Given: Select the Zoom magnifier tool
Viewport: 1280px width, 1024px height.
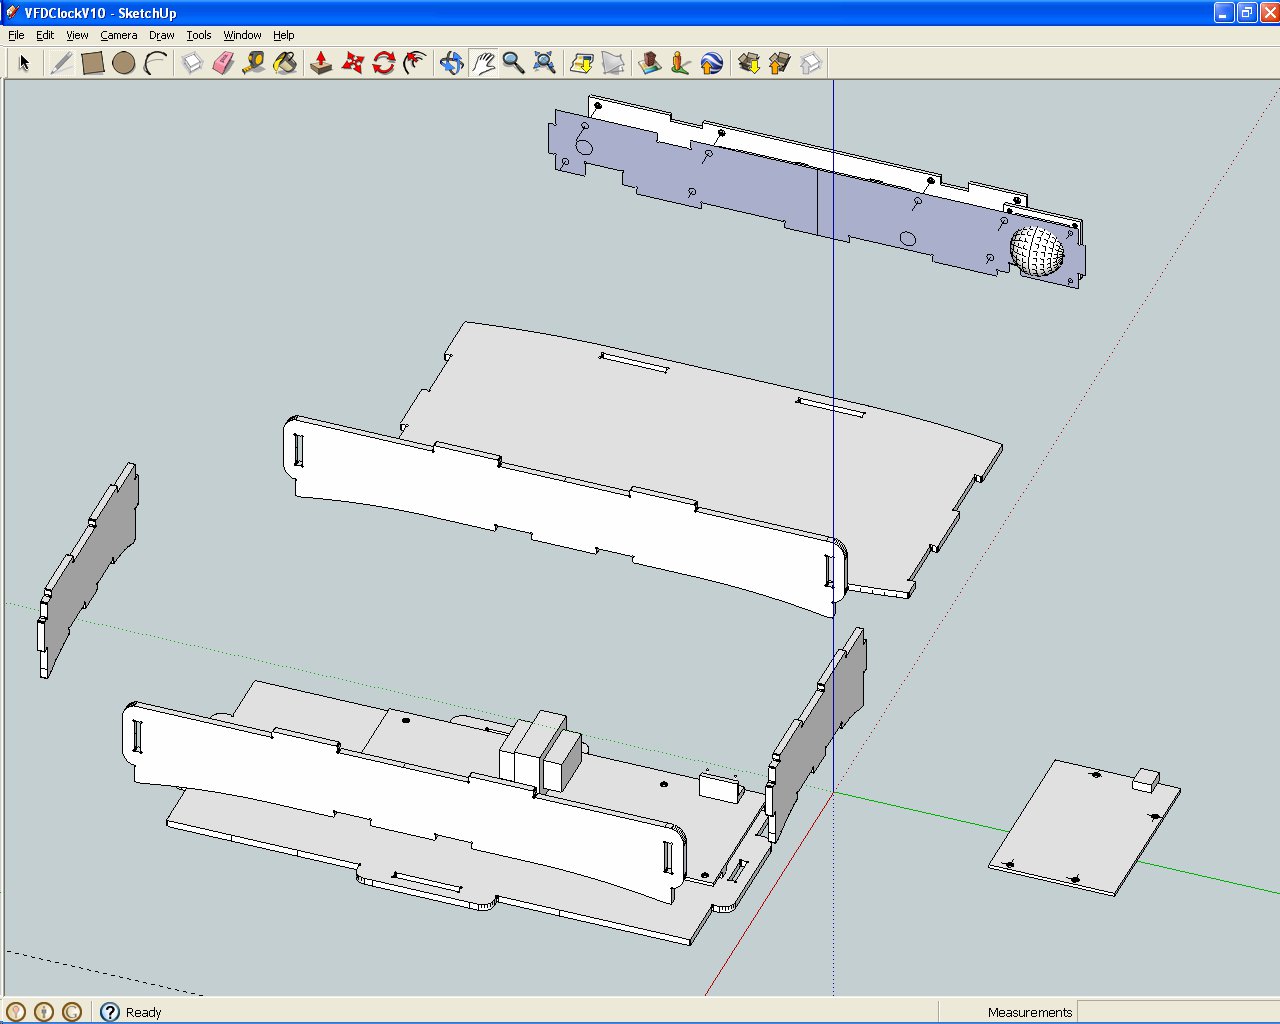Looking at the screenshot, I should 514,63.
